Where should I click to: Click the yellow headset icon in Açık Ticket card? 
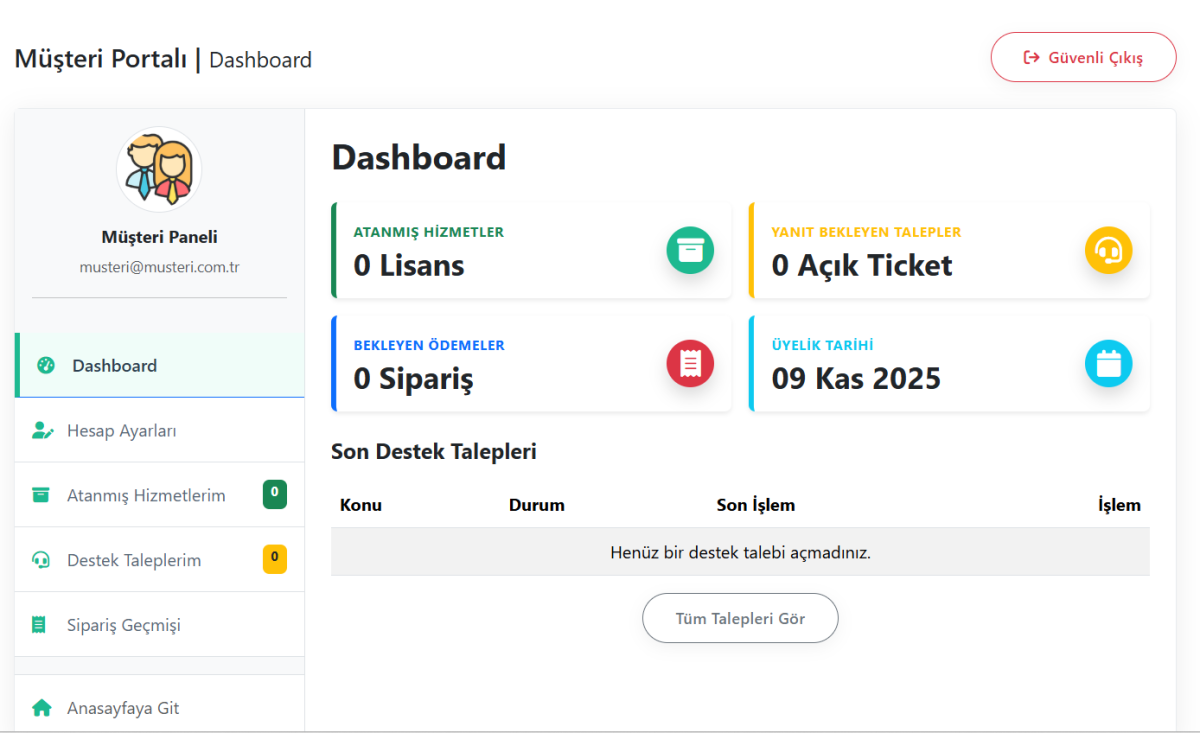point(1108,251)
